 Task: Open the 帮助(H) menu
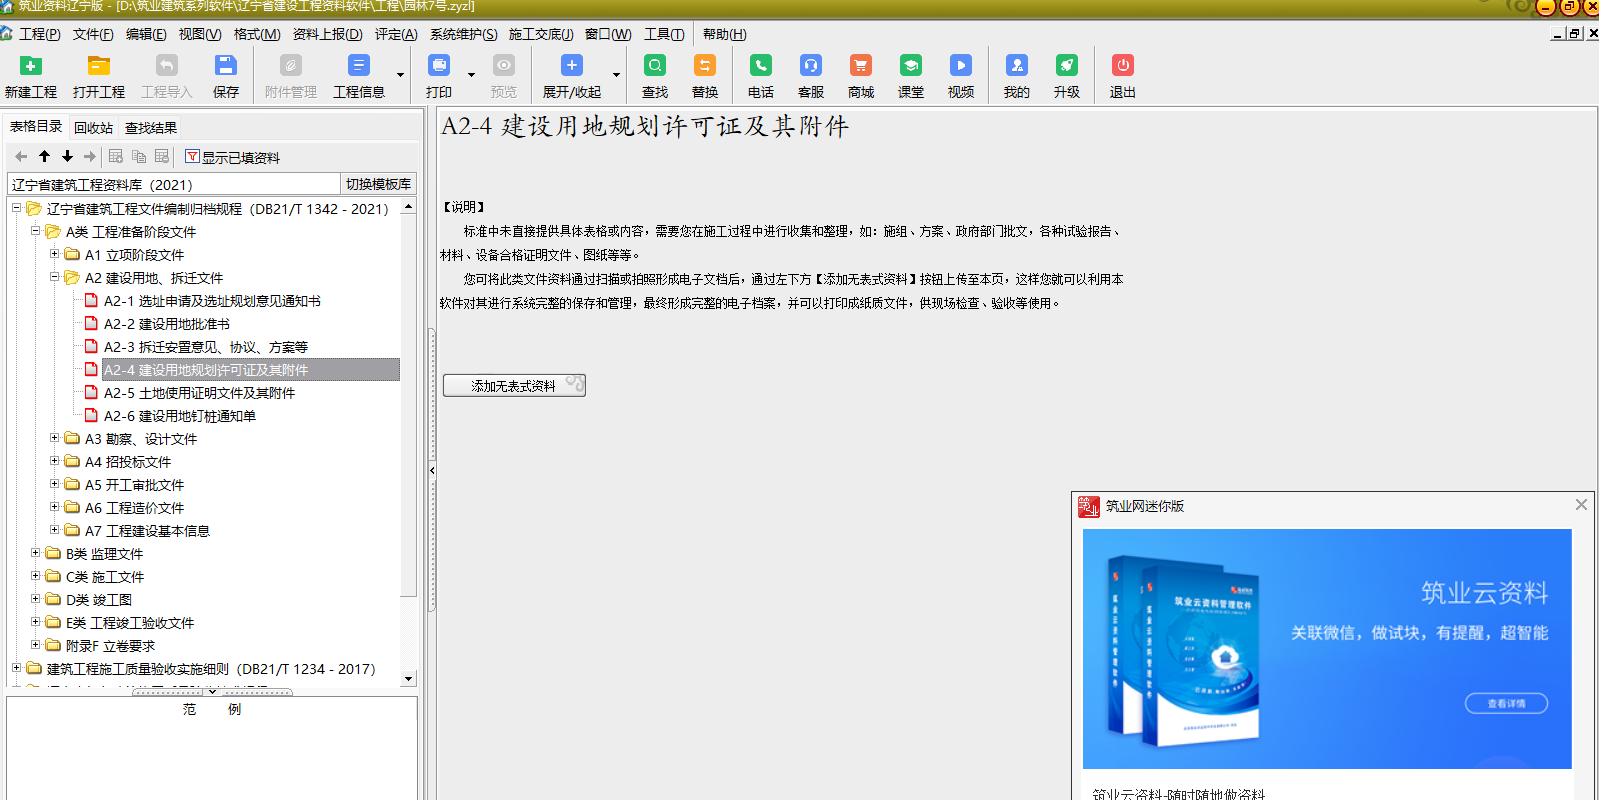click(725, 34)
